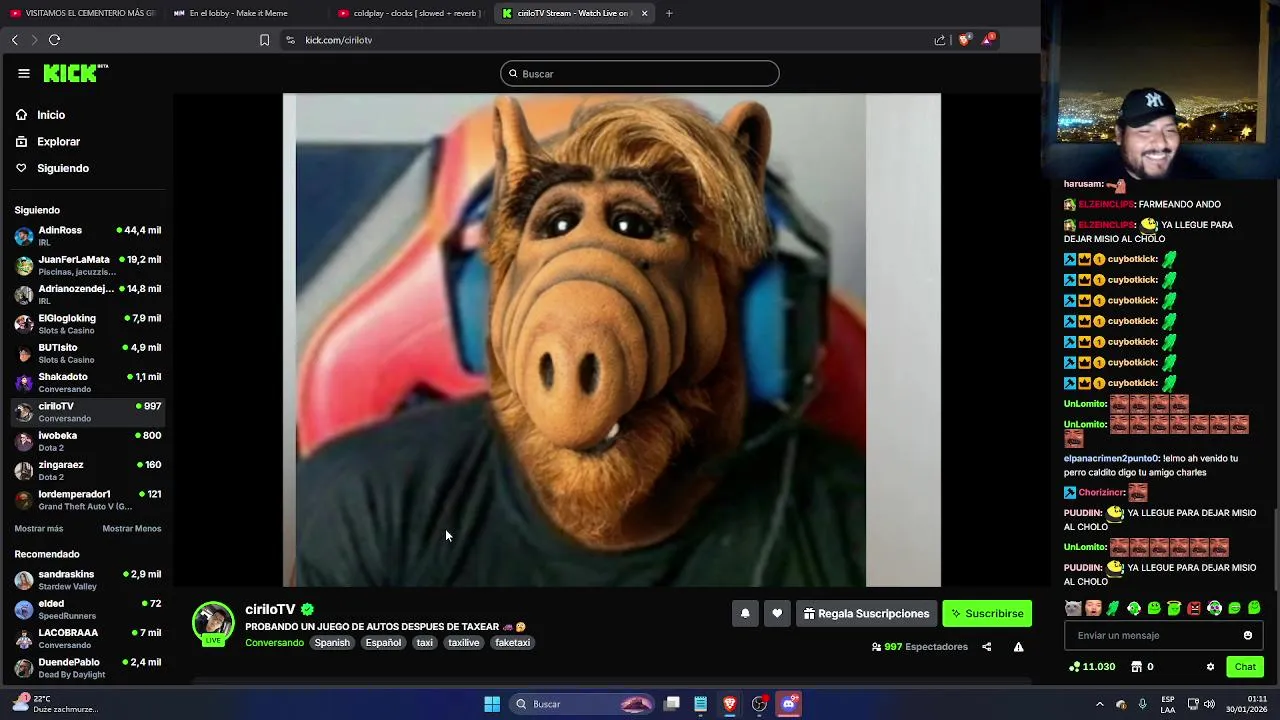Click the green Suscribirse button

(987, 614)
